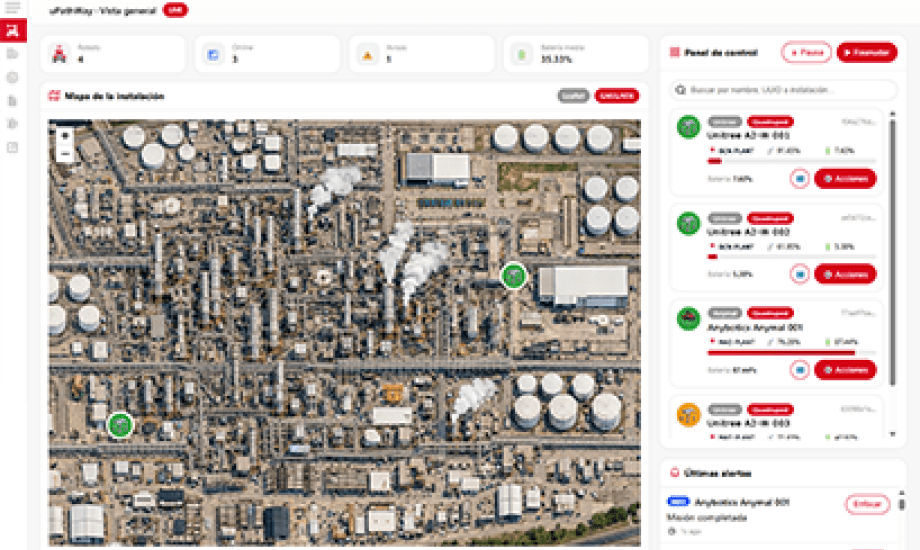The height and width of the screenshot is (550, 920).
Task: Toggle camera view for Unitree A2-W-001
Action: click(799, 179)
